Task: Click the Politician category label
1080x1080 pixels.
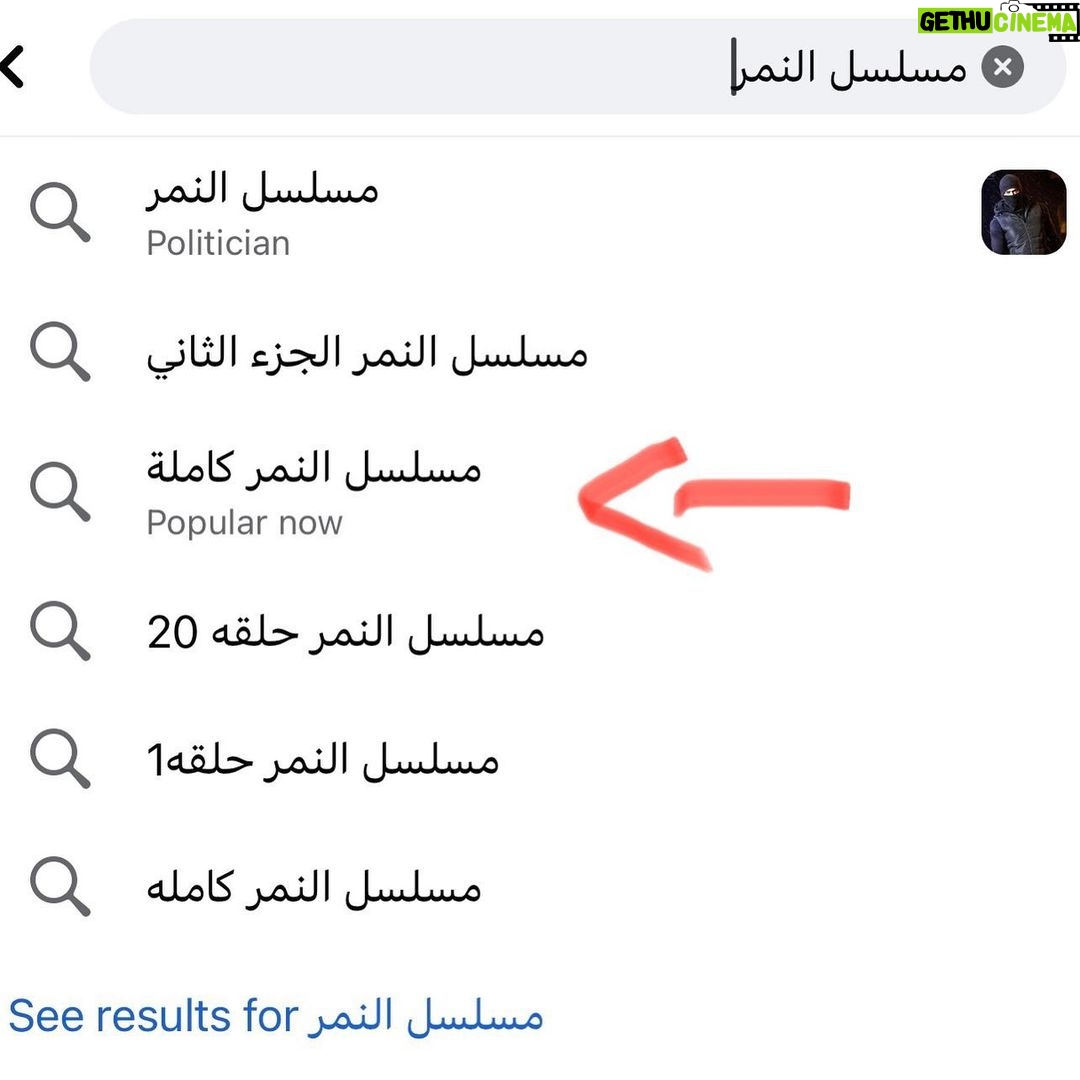Action: [218, 243]
